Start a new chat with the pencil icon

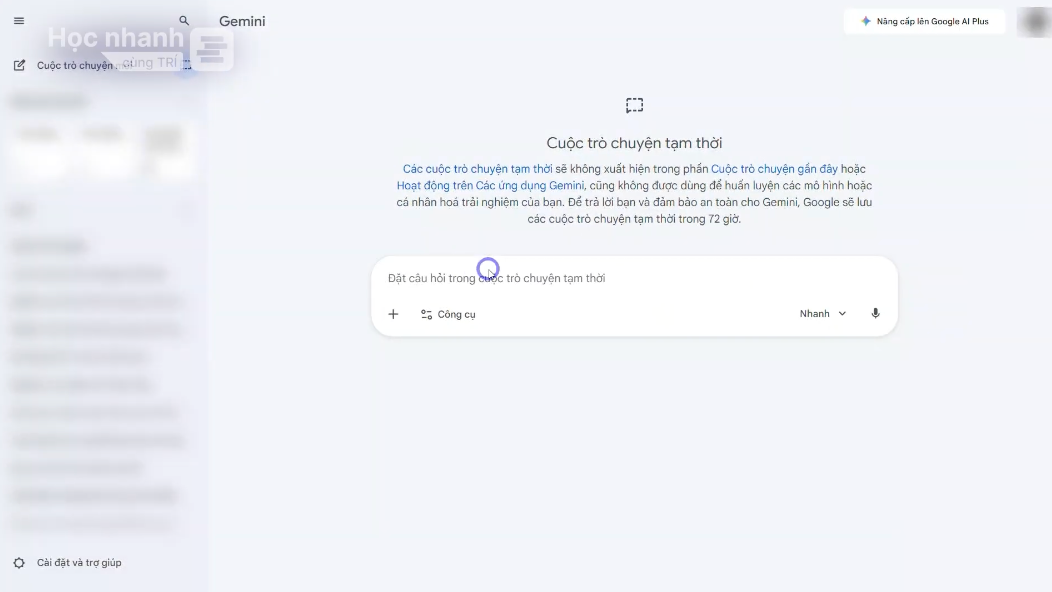coord(19,65)
